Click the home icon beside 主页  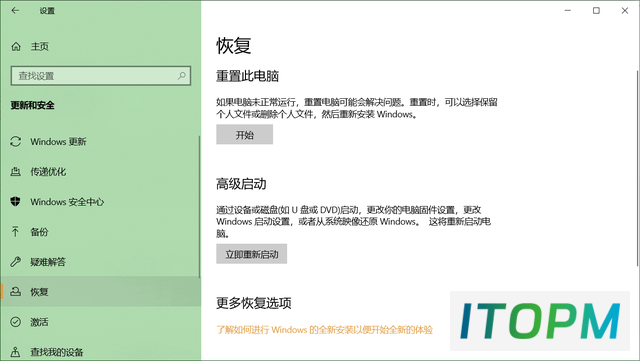[16, 47]
